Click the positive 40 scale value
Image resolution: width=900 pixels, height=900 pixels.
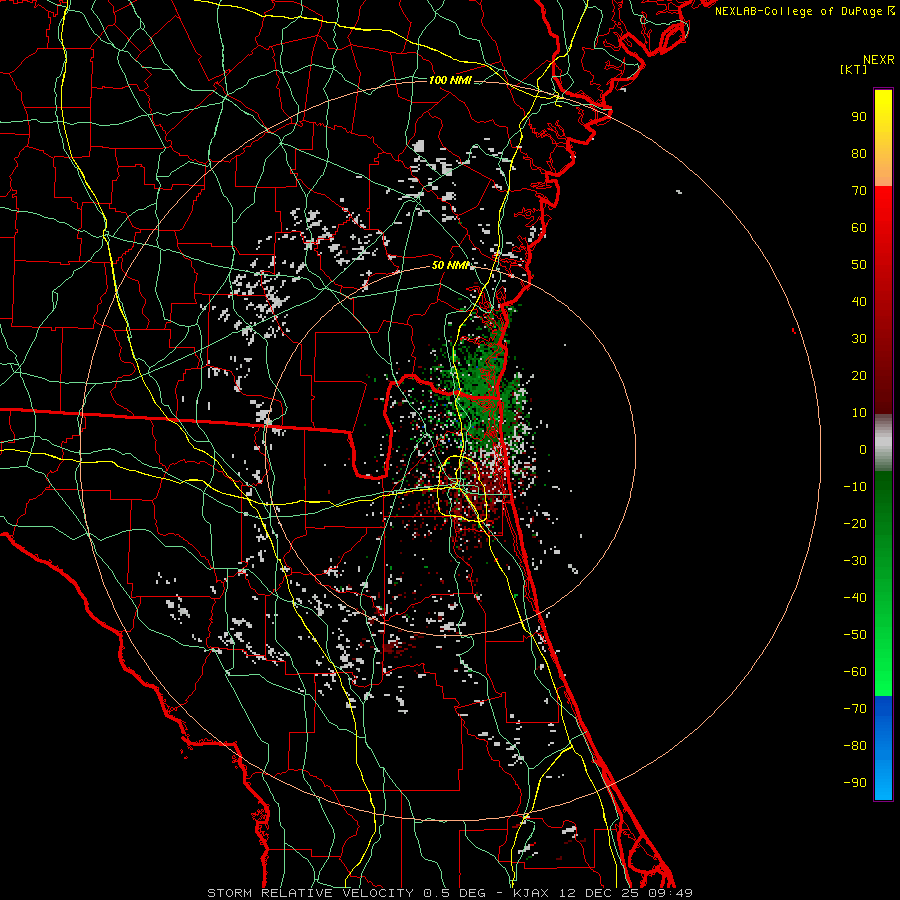[x=859, y=302]
